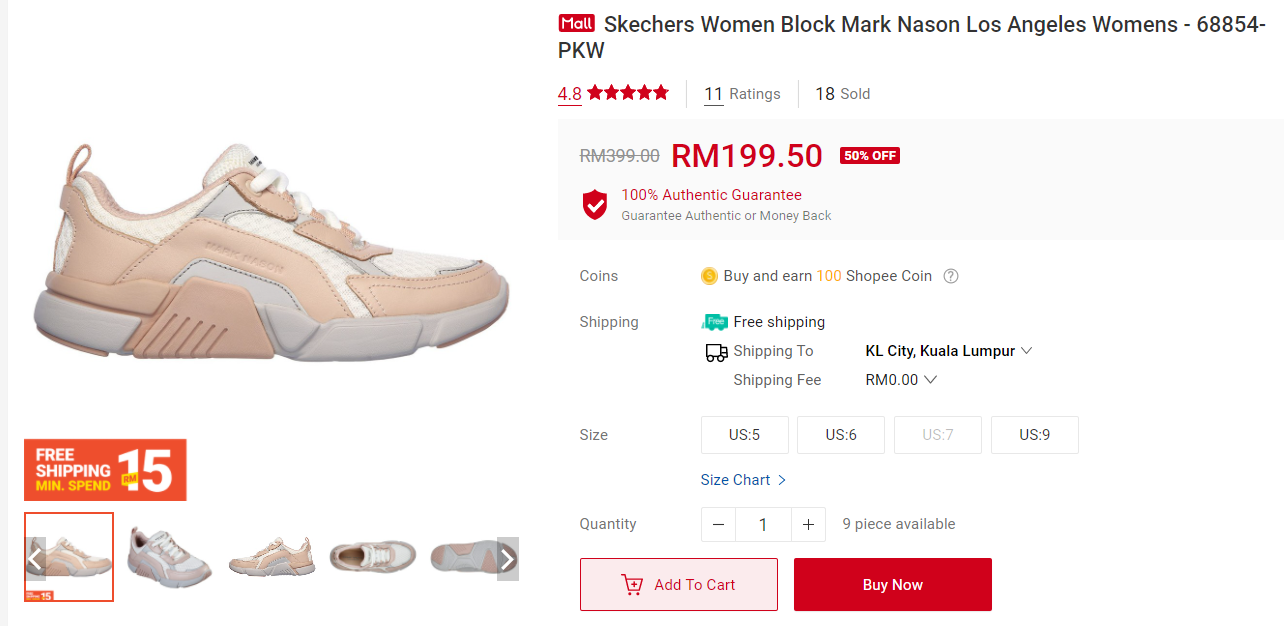The width and height of the screenshot is (1284, 626).
Task: Click the Shopee Coin help question icon
Action: coord(951,276)
